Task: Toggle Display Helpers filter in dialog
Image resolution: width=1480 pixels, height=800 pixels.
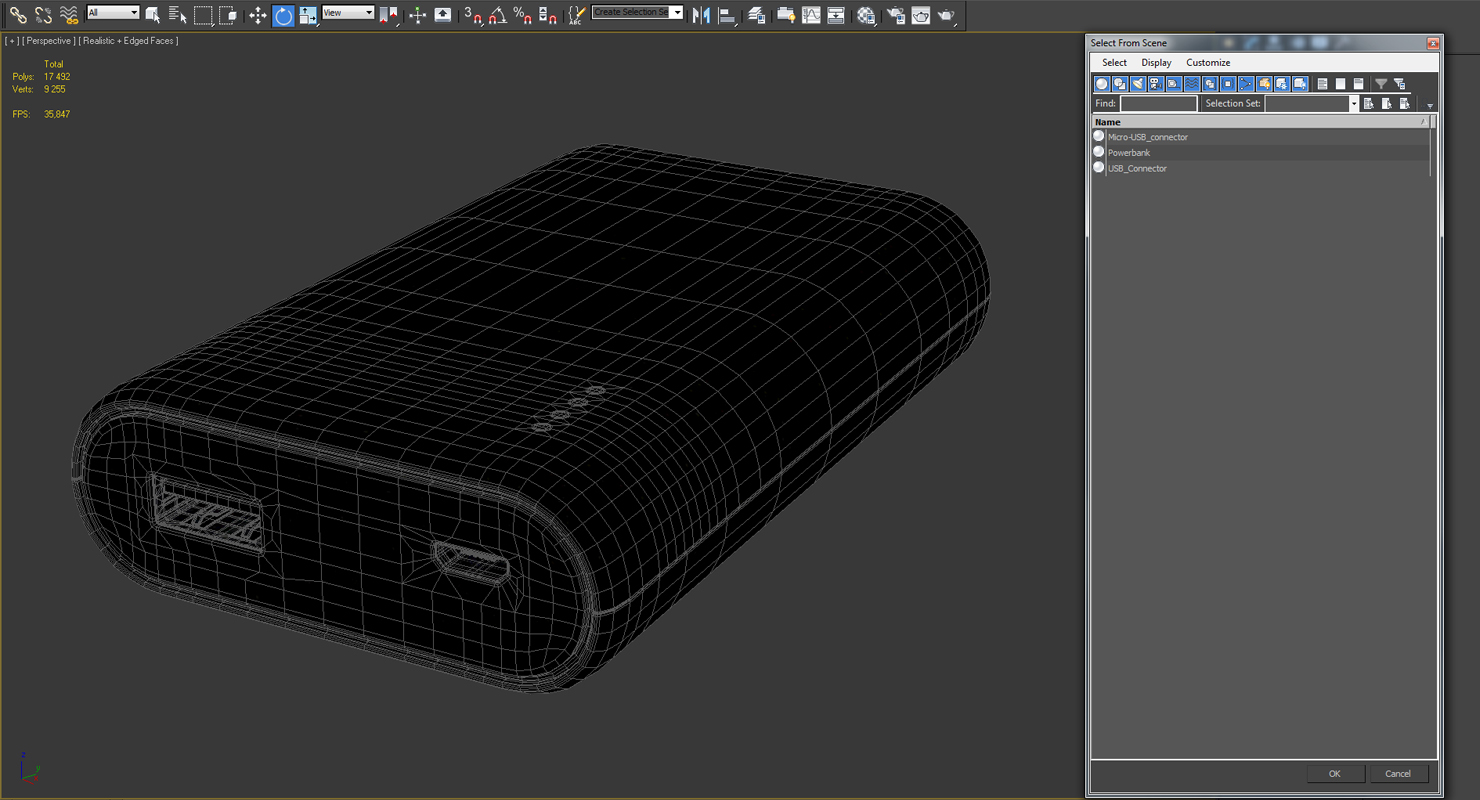Action: (x=1174, y=84)
